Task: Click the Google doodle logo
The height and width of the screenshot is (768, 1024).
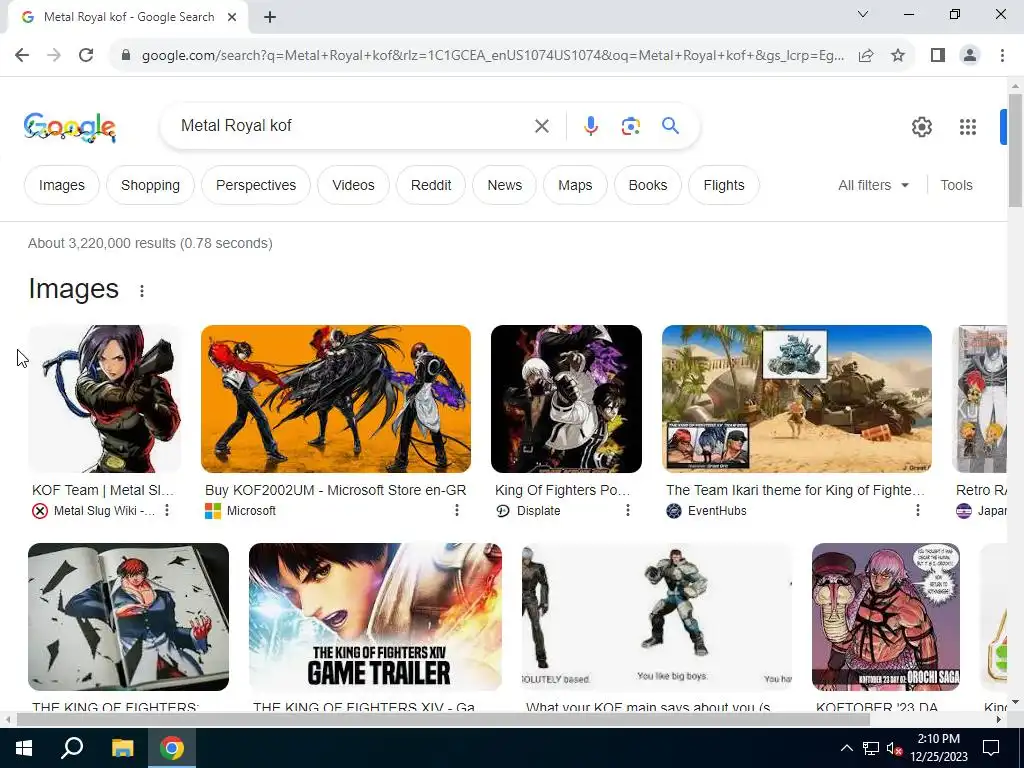Action: click(70, 127)
